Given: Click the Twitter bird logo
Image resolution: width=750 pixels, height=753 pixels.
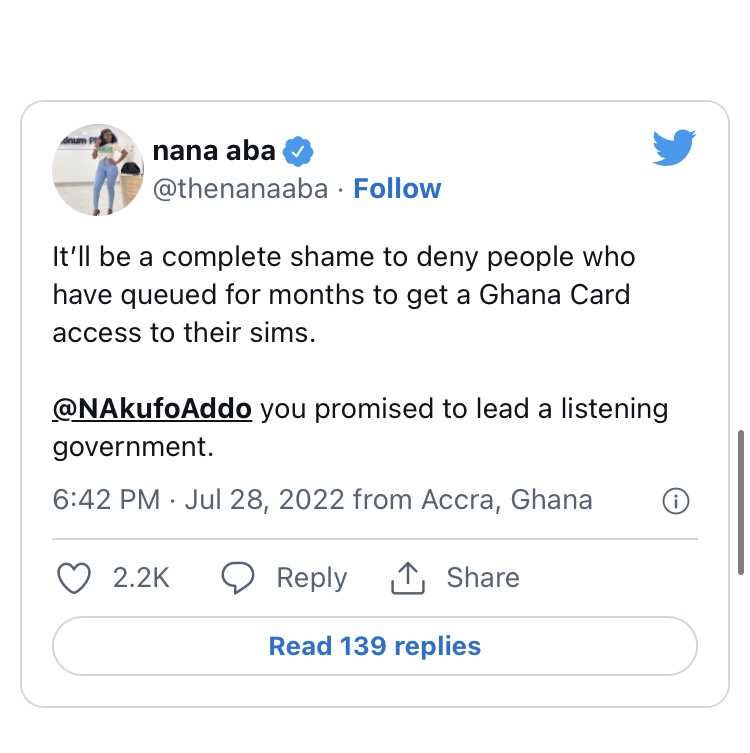Looking at the screenshot, I should pyautogui.click(x=673, y=148).
